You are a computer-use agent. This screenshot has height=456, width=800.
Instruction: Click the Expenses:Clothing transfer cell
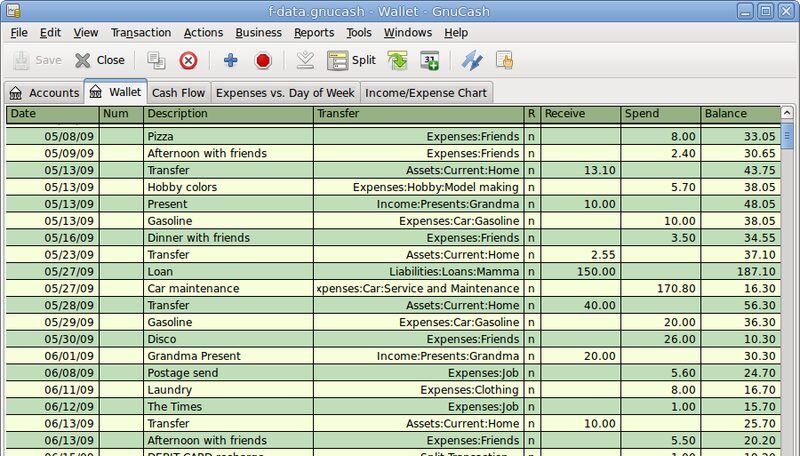[418, 390]
